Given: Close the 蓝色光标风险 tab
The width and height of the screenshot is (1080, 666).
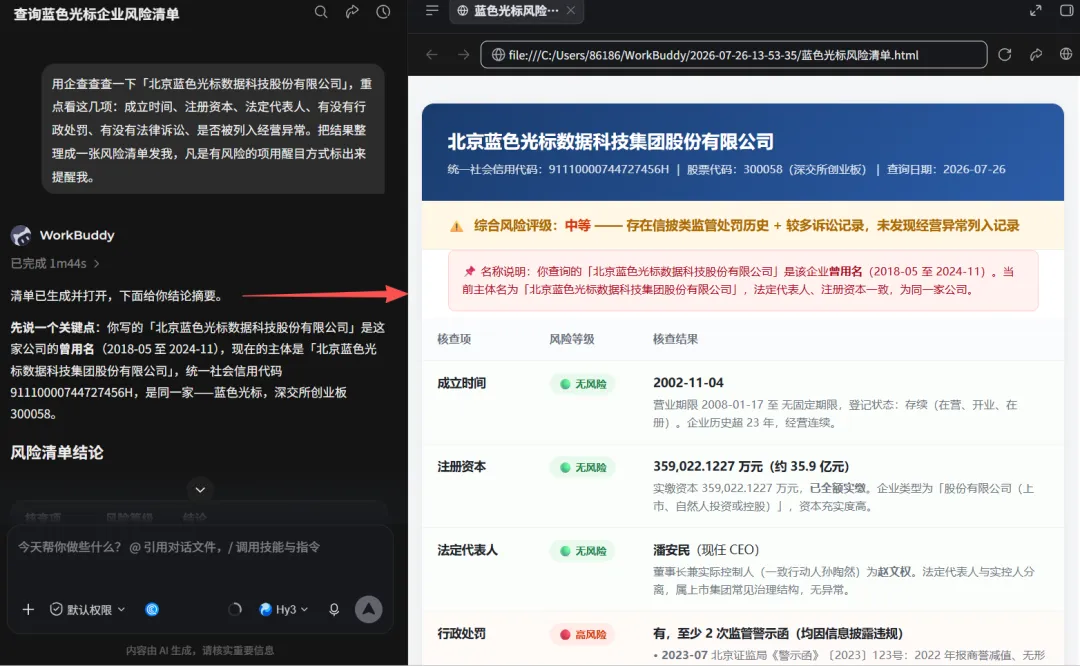Looking at the screenshot, I should click(x=571, y=10).
